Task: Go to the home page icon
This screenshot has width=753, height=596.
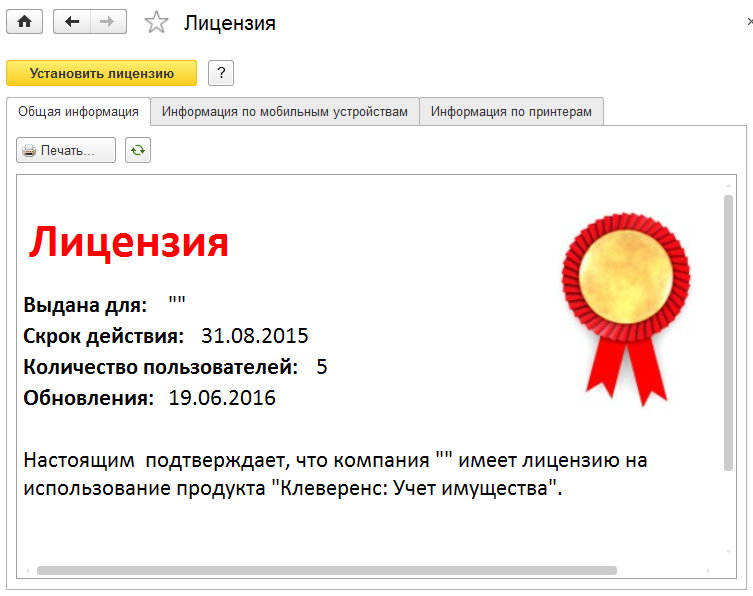Action: coord(24,22)
